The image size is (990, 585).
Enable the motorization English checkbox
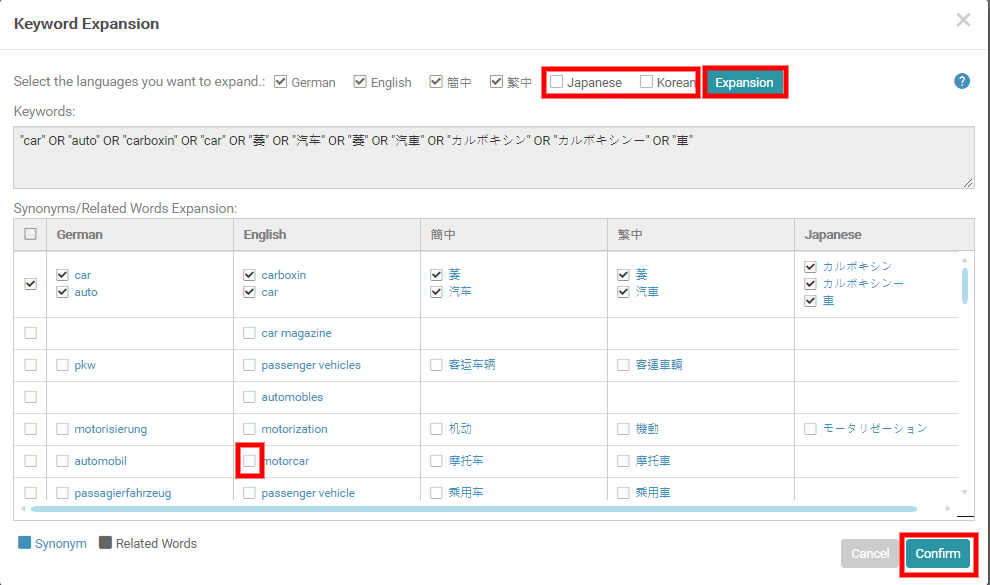[249, 428]
